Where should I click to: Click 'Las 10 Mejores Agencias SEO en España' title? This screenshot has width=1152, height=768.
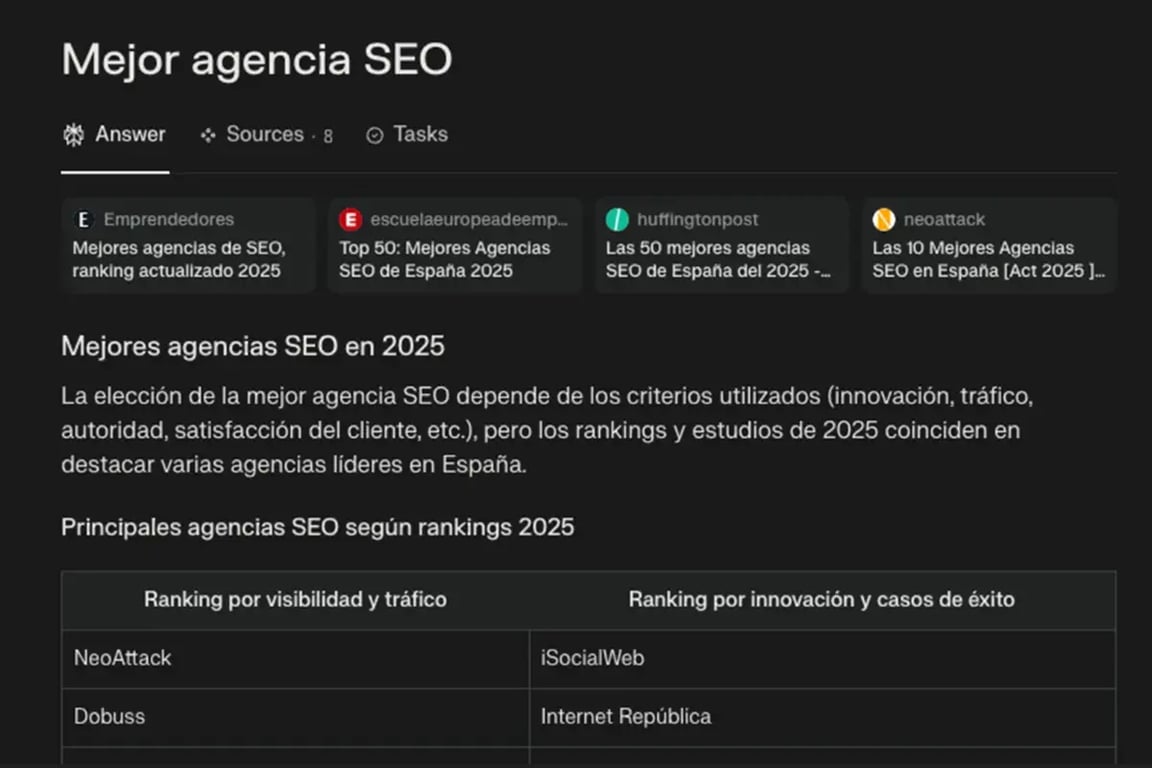click(988, 259)
